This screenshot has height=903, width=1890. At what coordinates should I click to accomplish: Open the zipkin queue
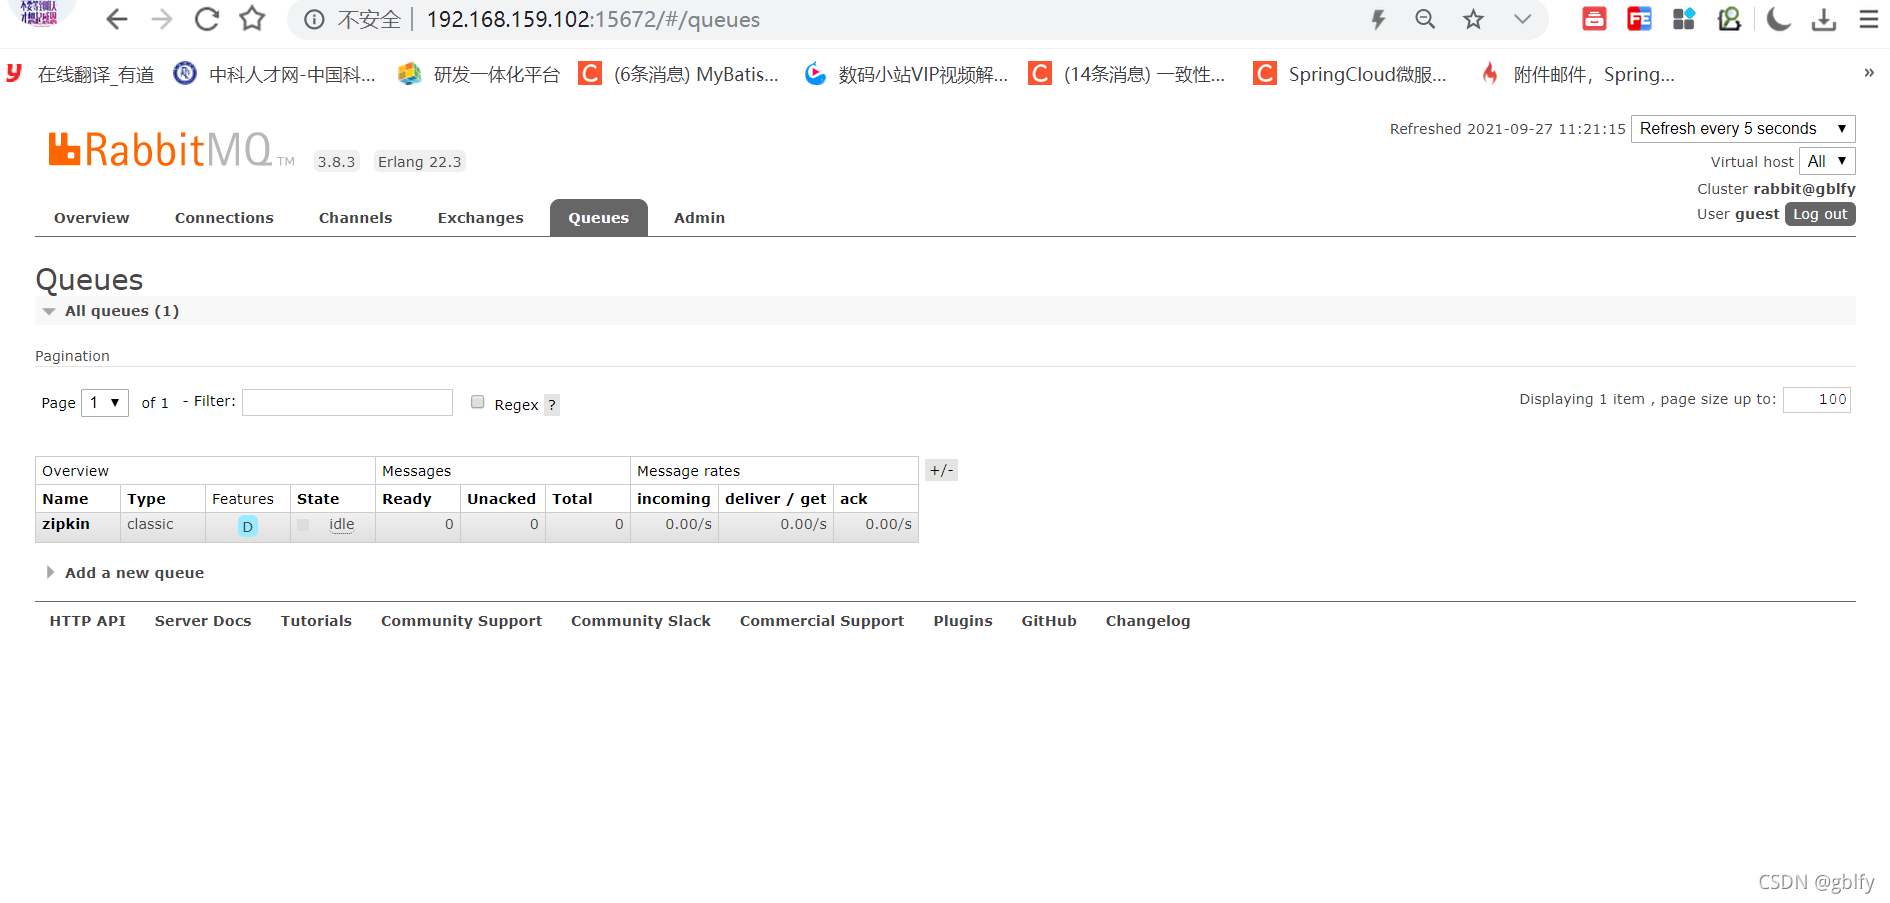[x=66, y=524]
